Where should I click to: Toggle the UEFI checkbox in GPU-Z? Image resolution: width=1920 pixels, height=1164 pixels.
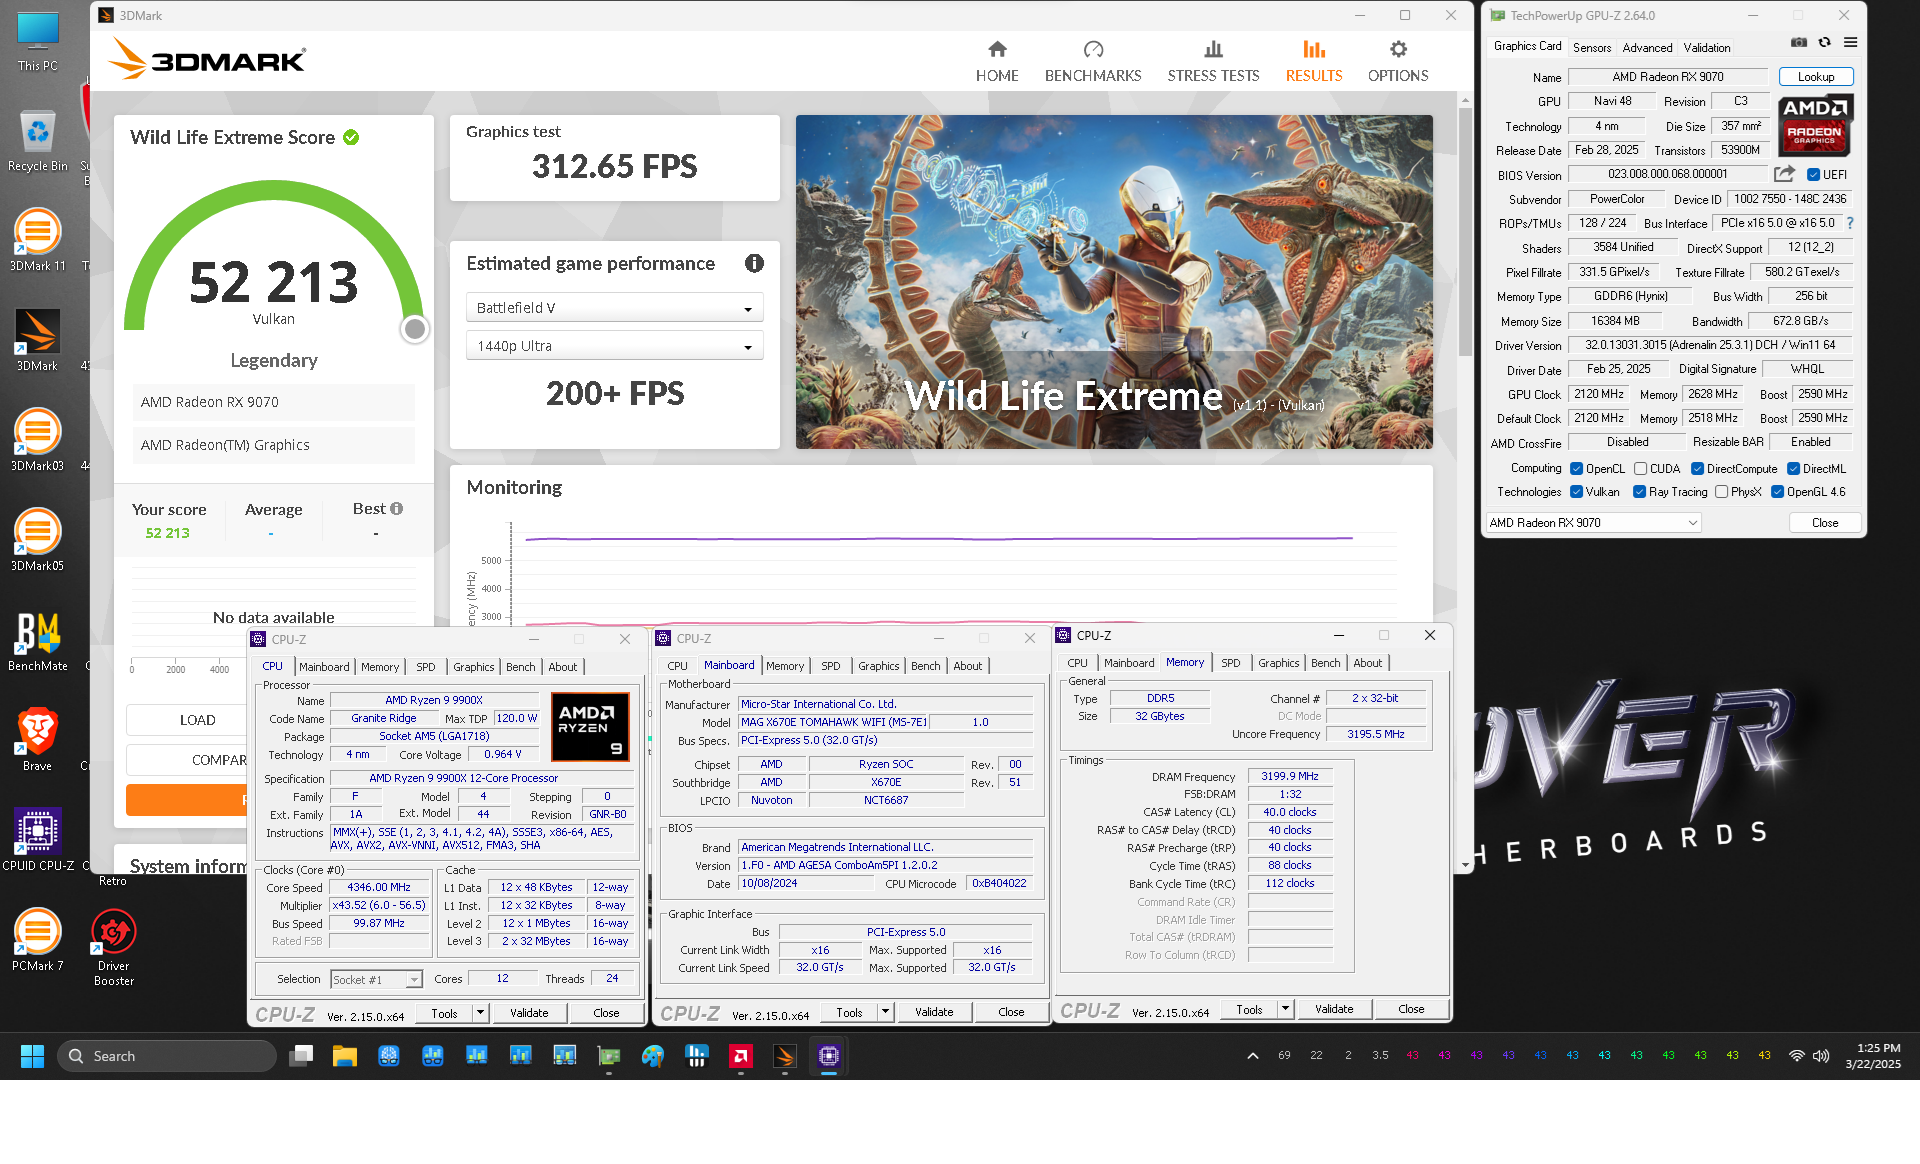click(1813, 175)
